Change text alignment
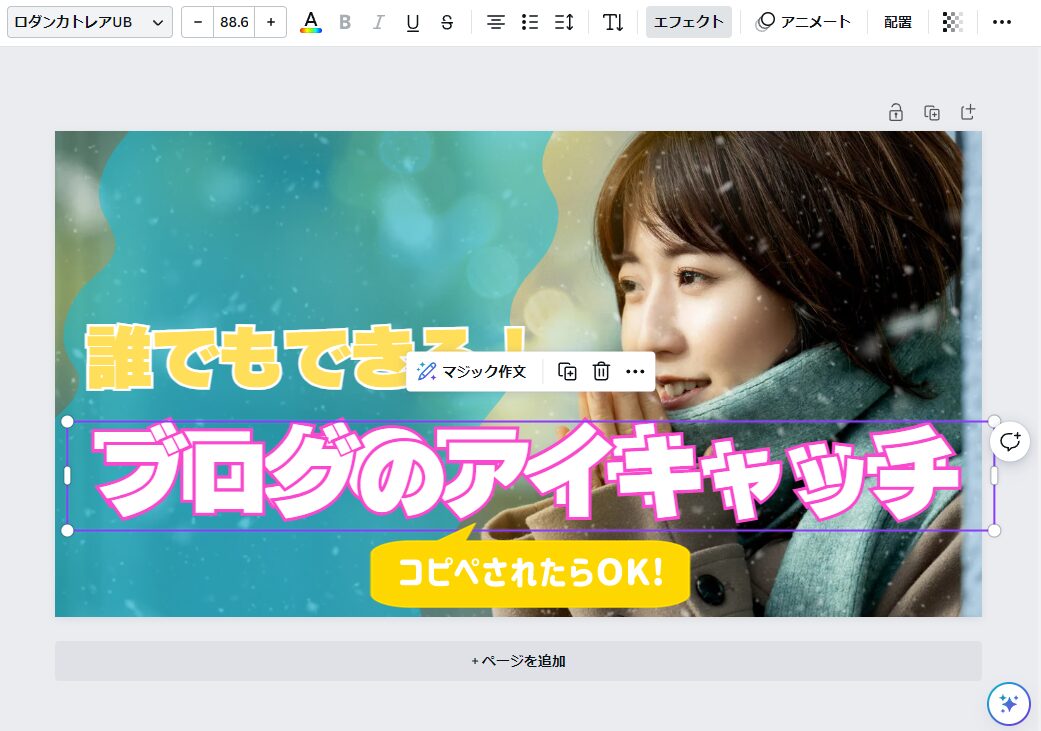Screen dimensions: 1041x731 coord(495,22)
